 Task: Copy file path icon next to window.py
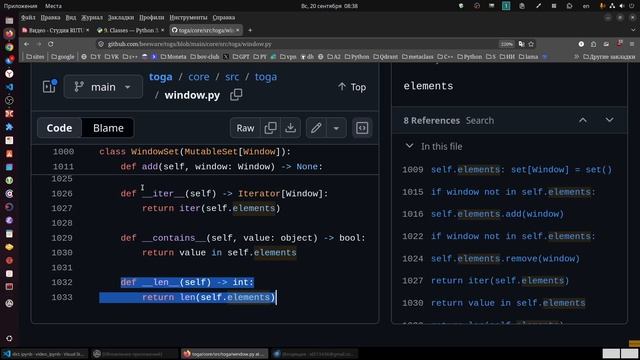236,95
